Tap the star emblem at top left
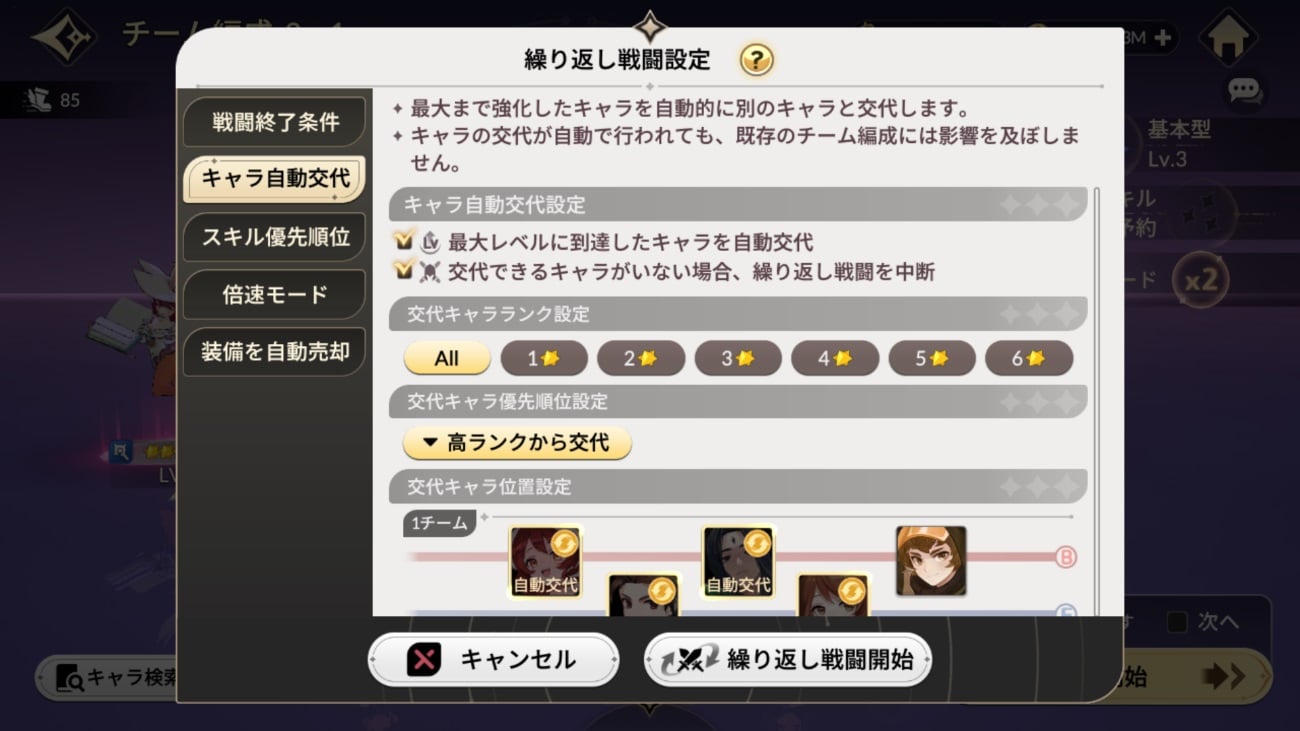This screenshot has width=1300, height=731. point(63,37)
